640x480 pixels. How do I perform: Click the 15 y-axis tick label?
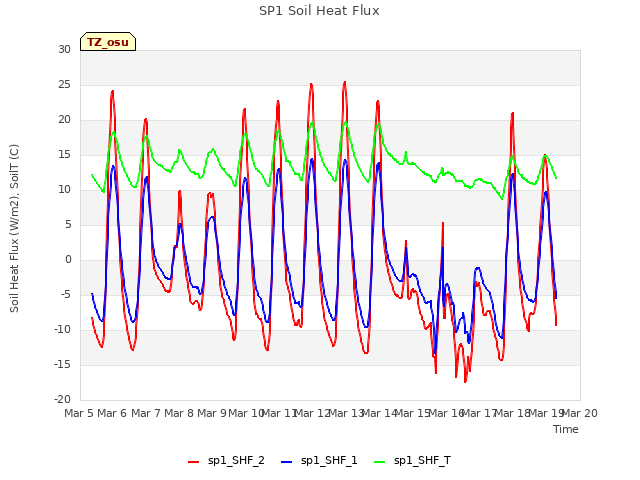coord(64,155)
